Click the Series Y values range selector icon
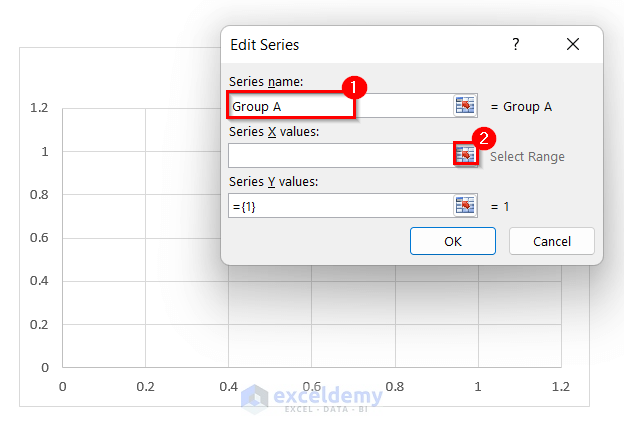 [465, 205]
